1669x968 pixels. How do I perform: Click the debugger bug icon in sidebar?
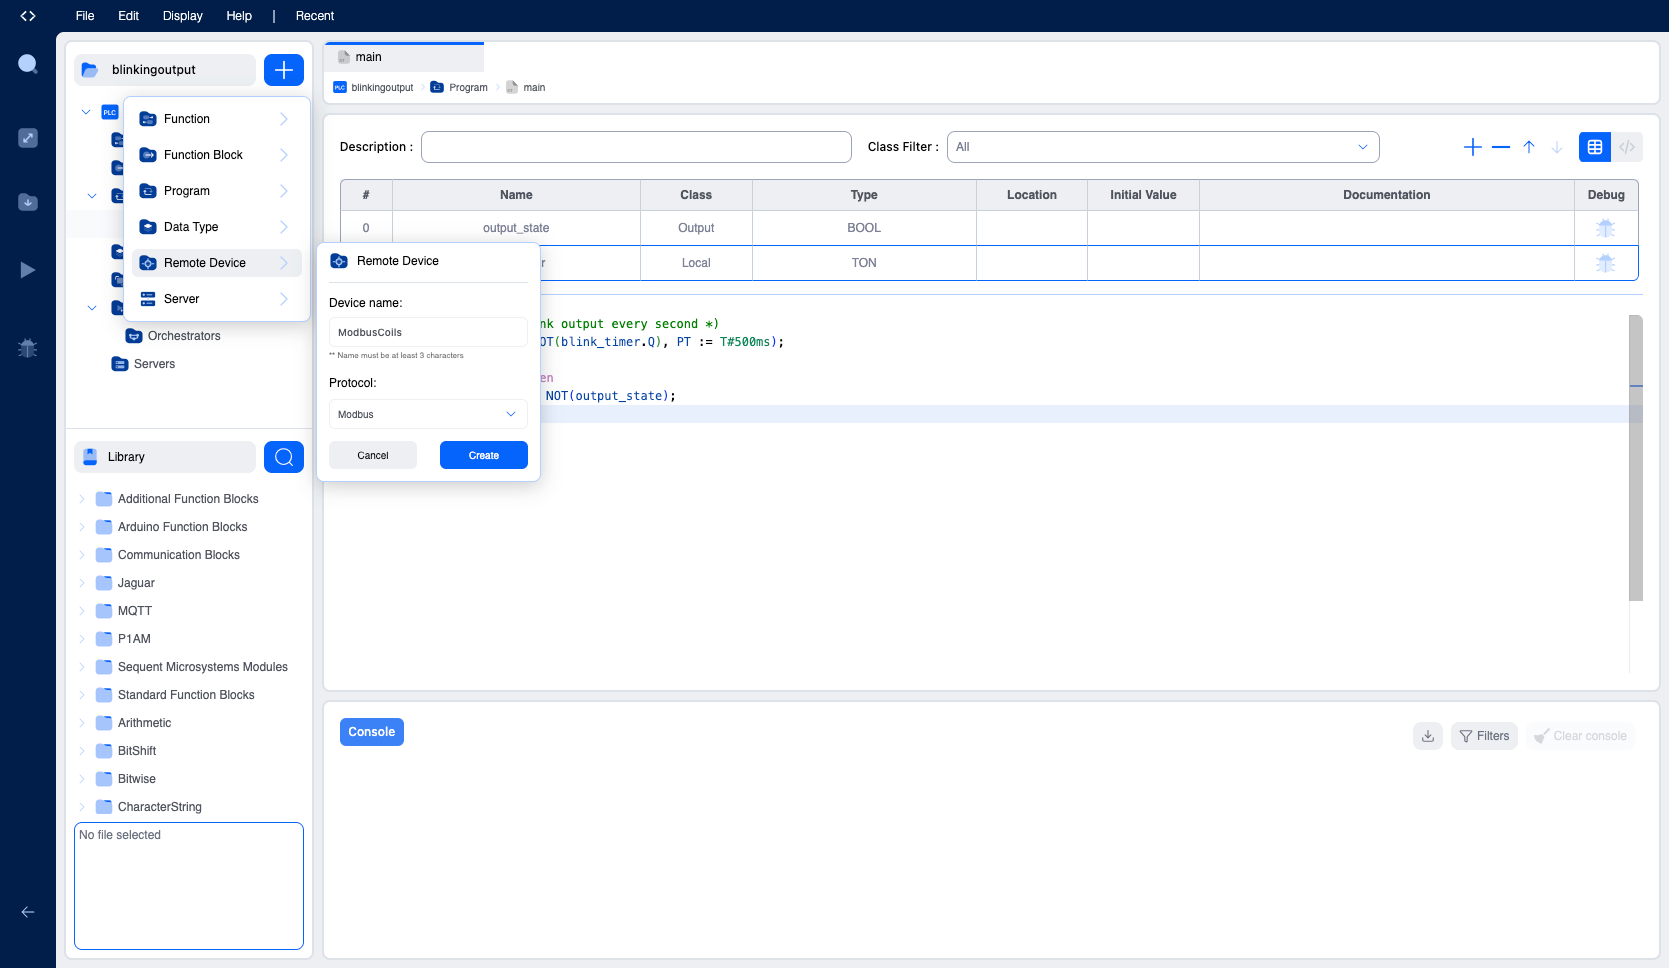pyautogui.click(x=28, y=348)
